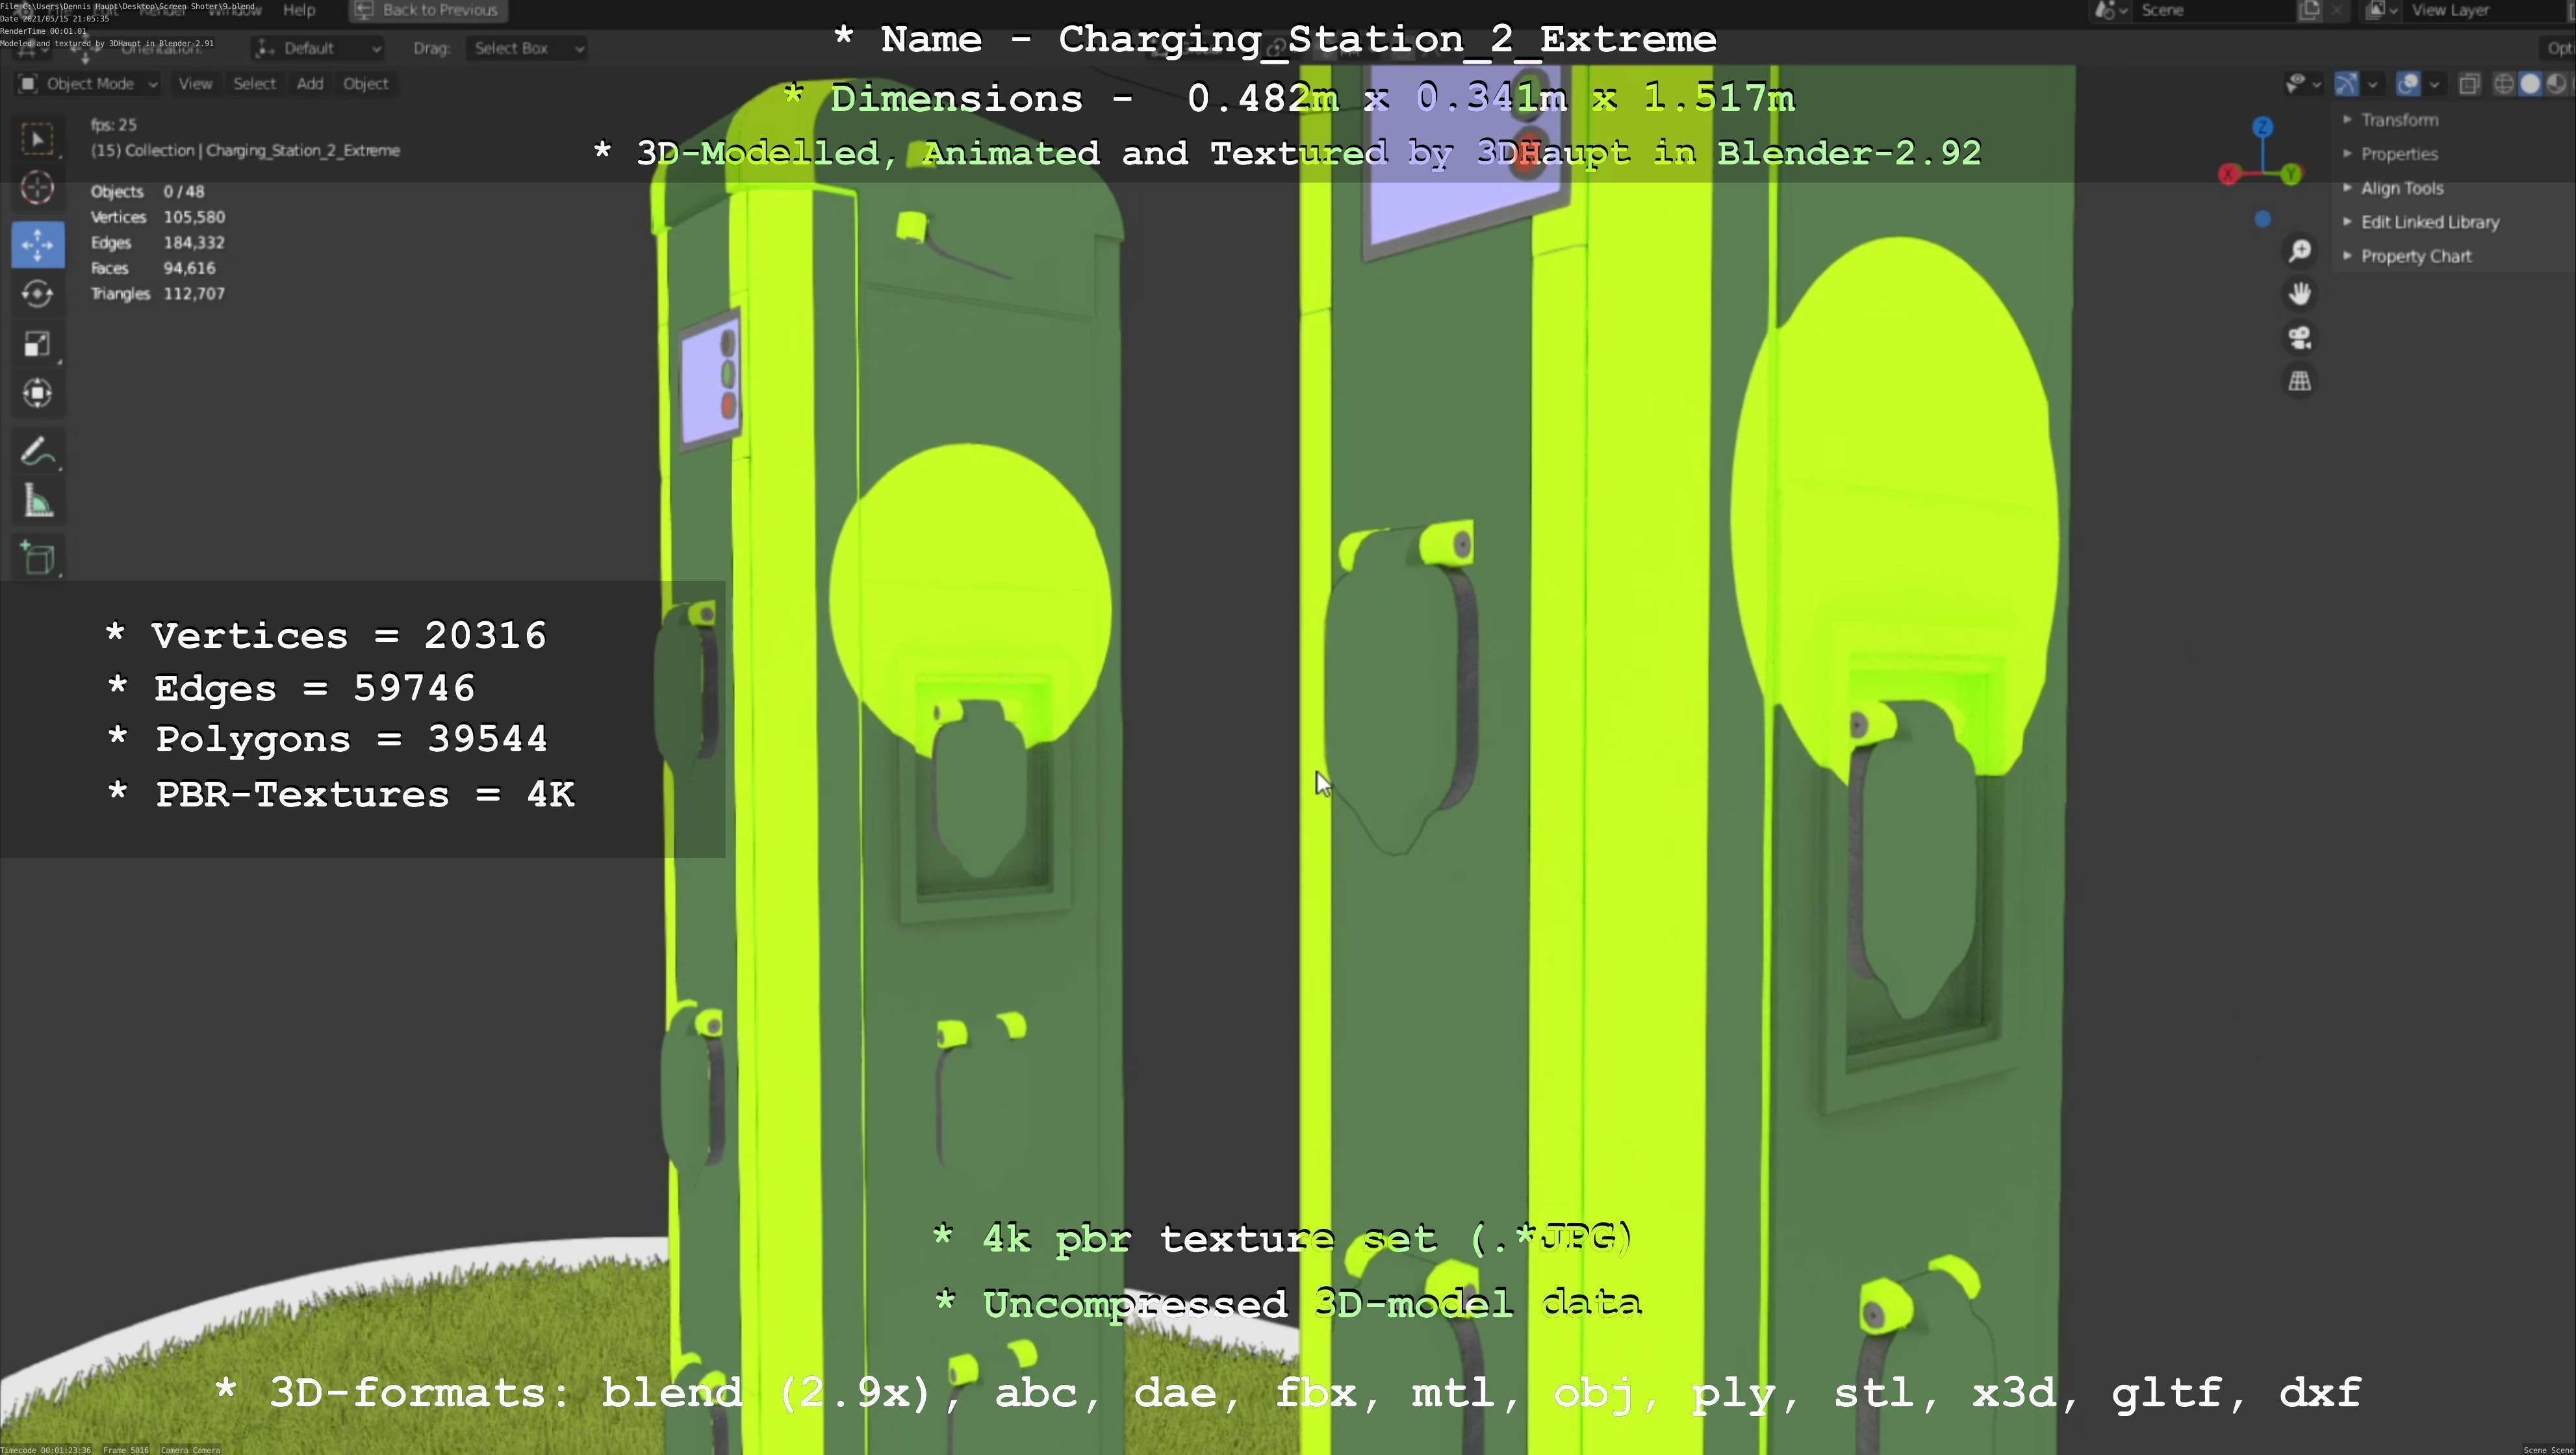Select the Rotate tool
2576x1455 pixels.
click(38, 294)
